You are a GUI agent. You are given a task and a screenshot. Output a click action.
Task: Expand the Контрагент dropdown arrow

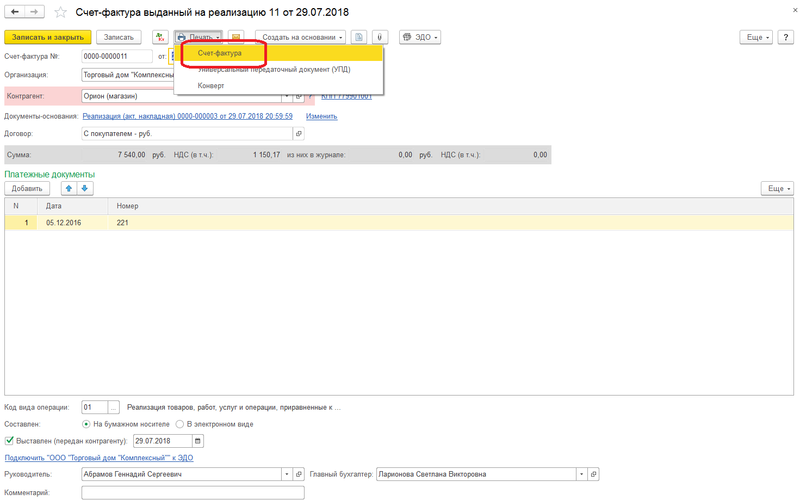[x=287, y=96]
